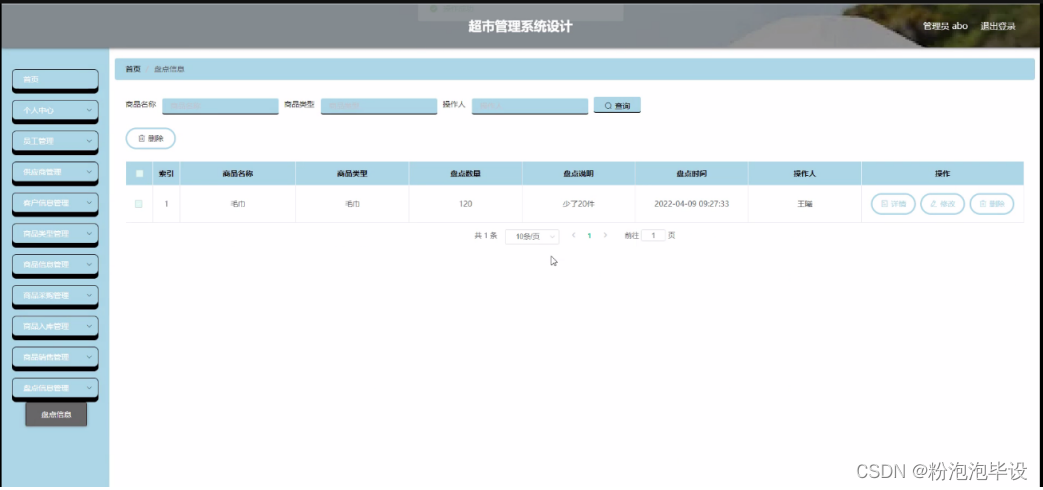1043x490 pixels.
Task: Expand the 客户信息管理 sidebar menu
Action: 55,203
